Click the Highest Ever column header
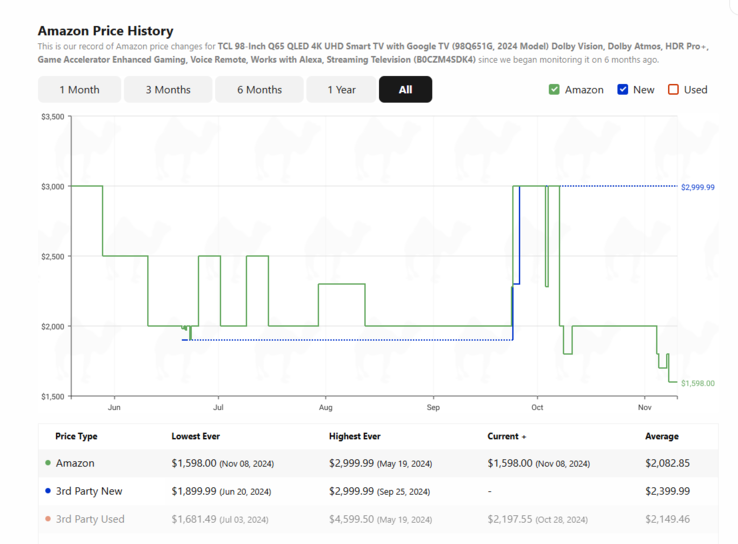The image size is (738, 544). click(355, 436)
